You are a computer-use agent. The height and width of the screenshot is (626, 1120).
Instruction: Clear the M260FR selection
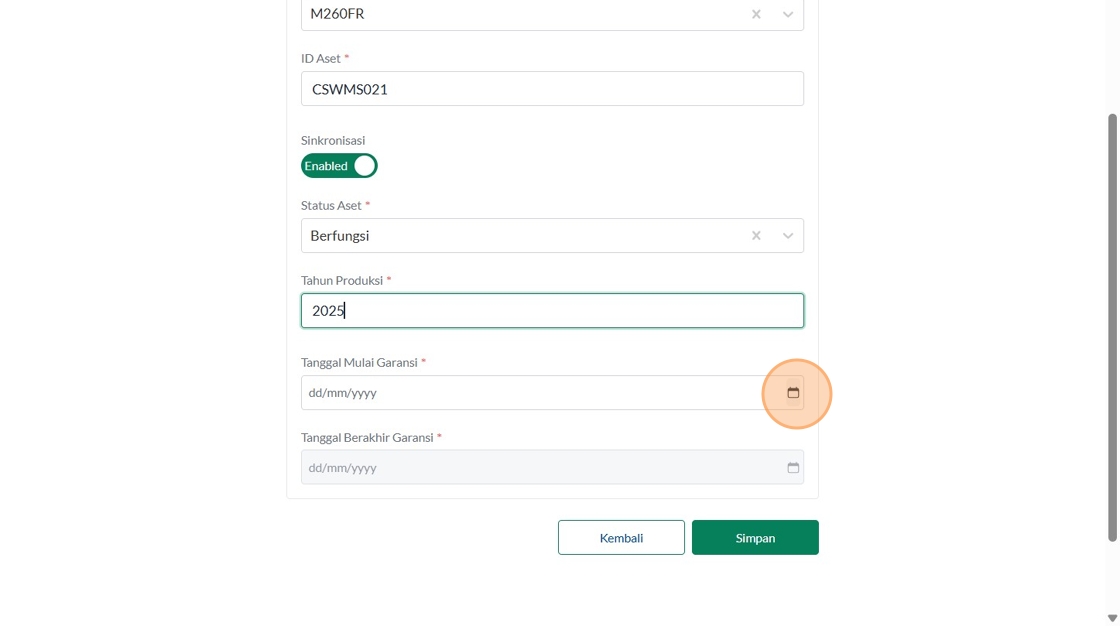(x=756, y=14)
